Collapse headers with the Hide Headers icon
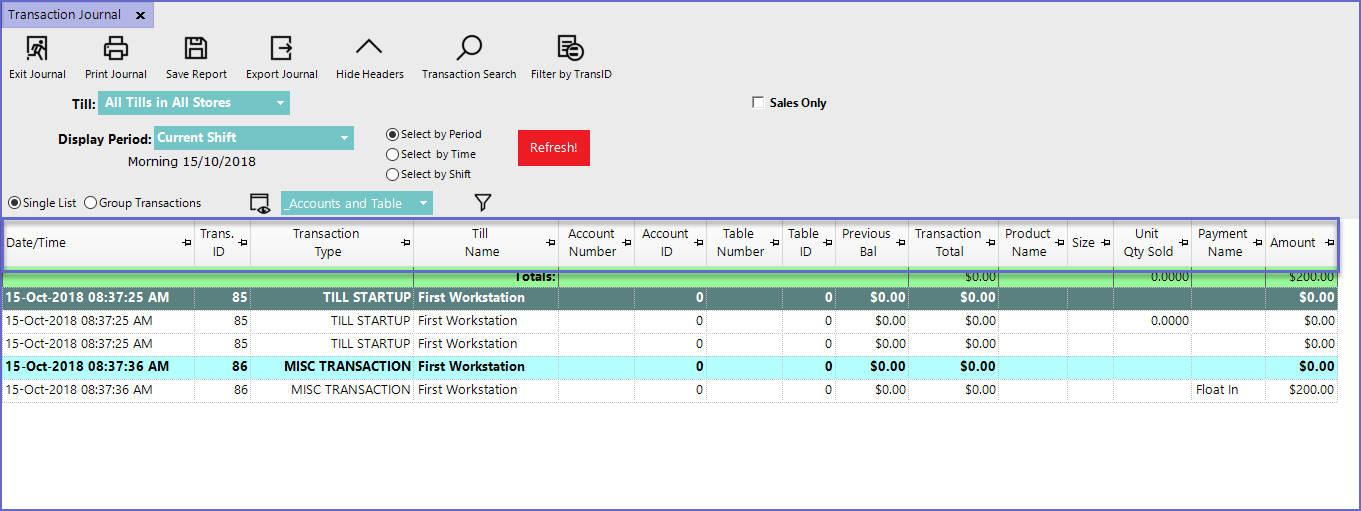Image resolution: width=1361 pixels, height=511 pixels. tap(369, 48)
